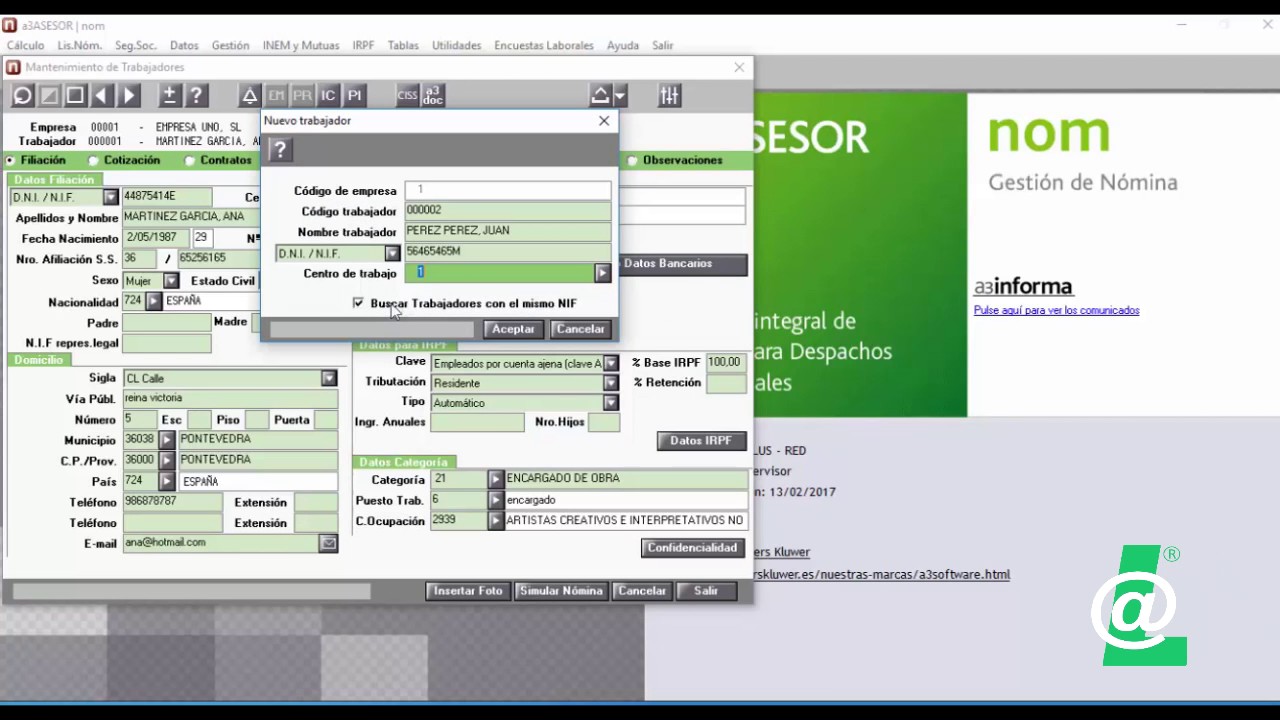
Task: Click the envelope icon beside E-mail field
Action: pos(328,543)
